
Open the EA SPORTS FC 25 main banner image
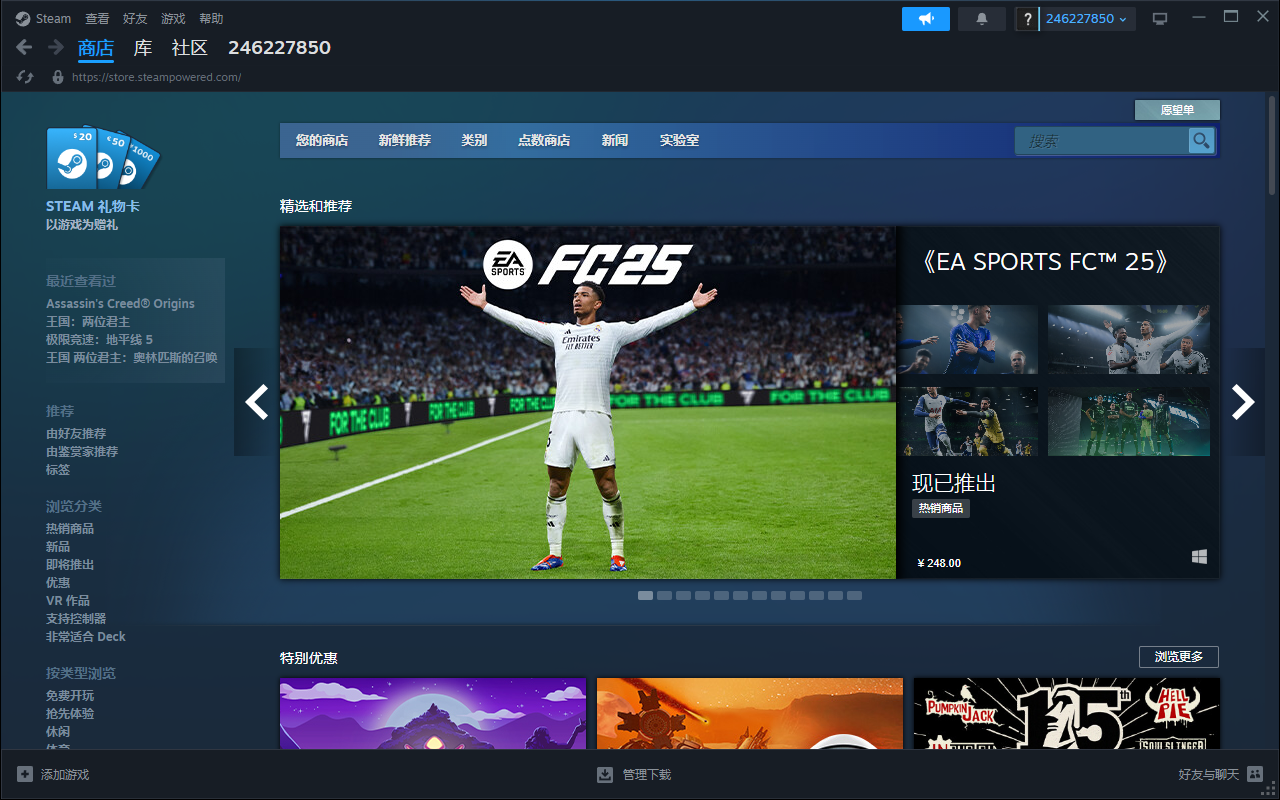[x=588, y=402]
